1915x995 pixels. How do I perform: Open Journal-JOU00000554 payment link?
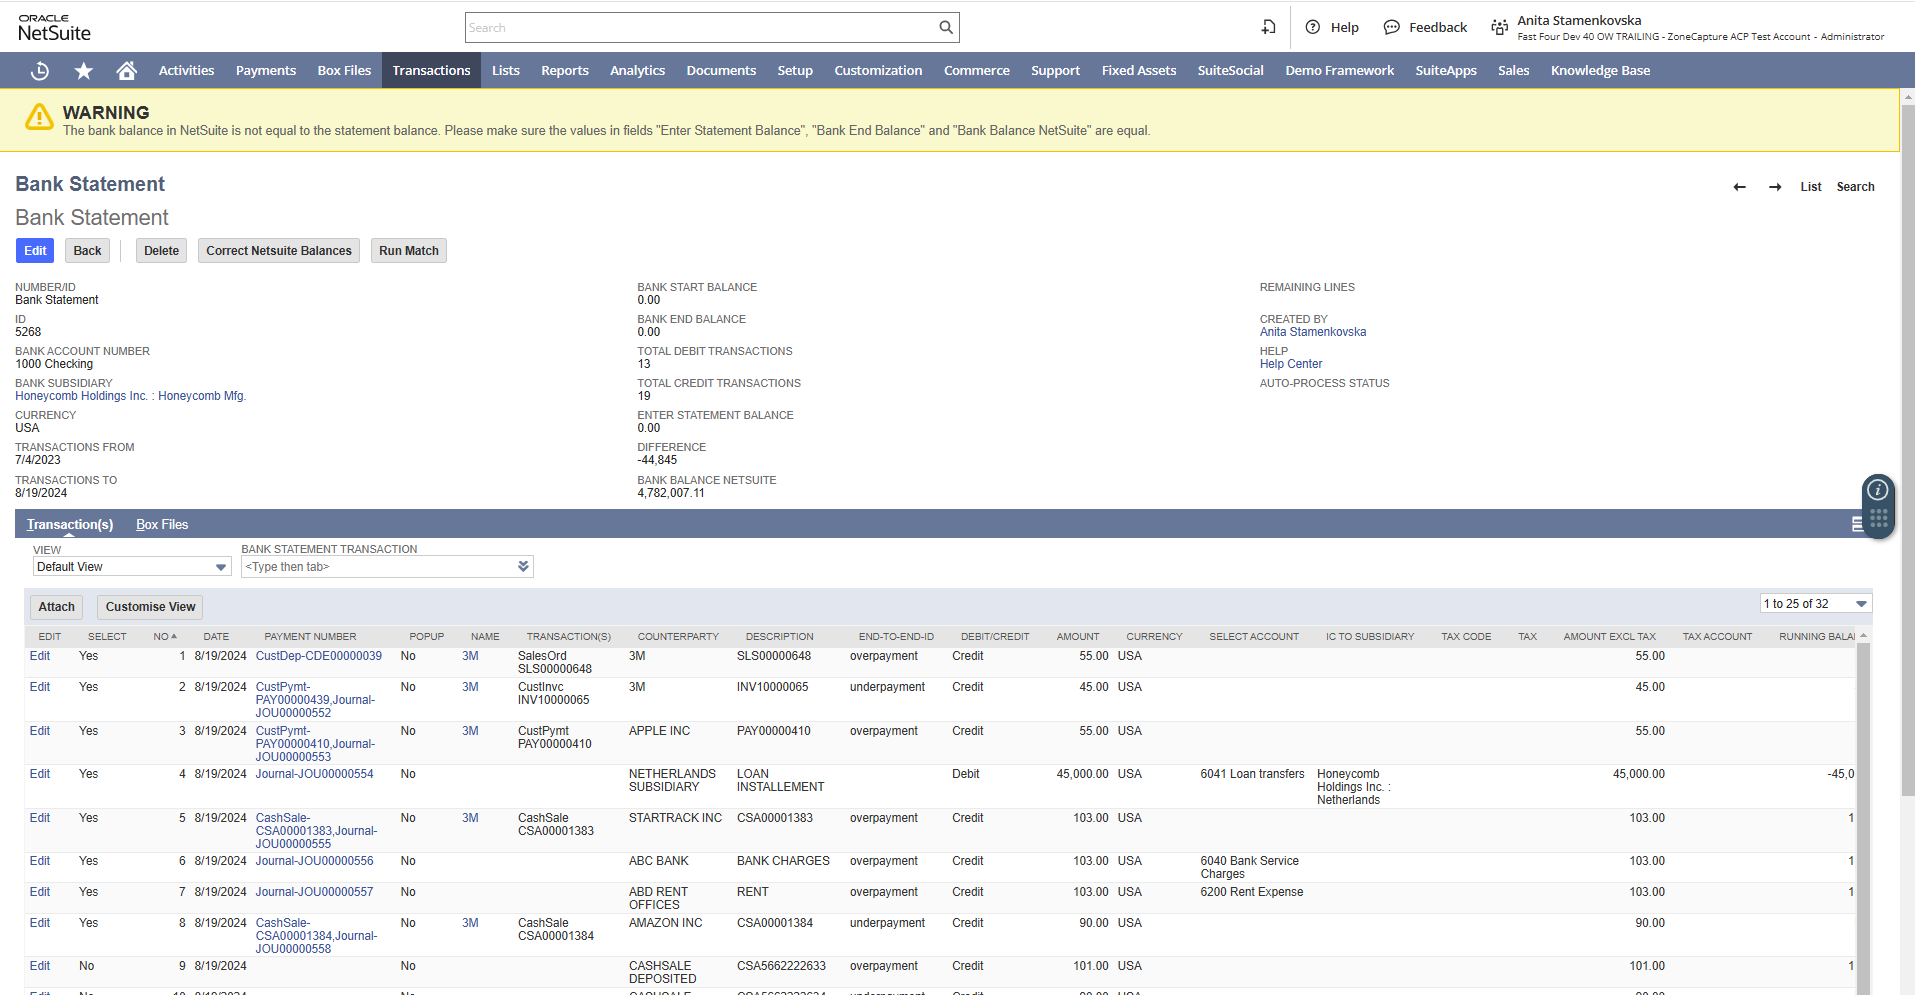(314, 774)
